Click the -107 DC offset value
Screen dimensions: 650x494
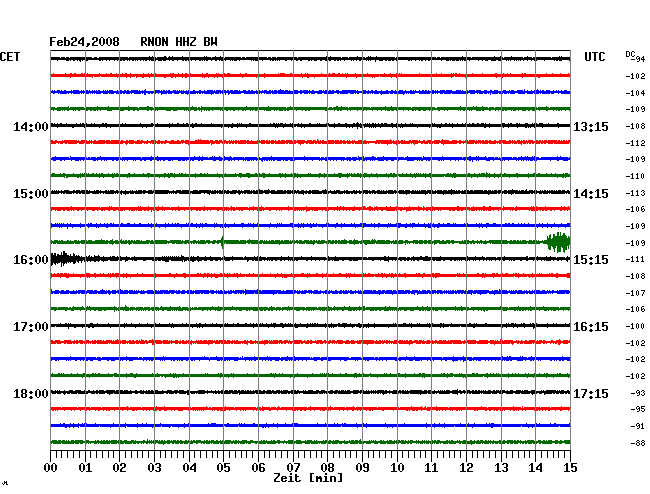coord(635,293)
